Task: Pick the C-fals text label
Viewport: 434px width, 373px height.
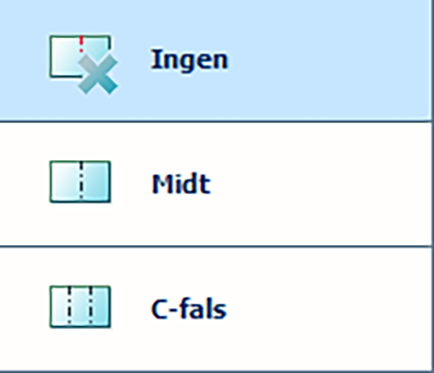Action: pos(189,309)
